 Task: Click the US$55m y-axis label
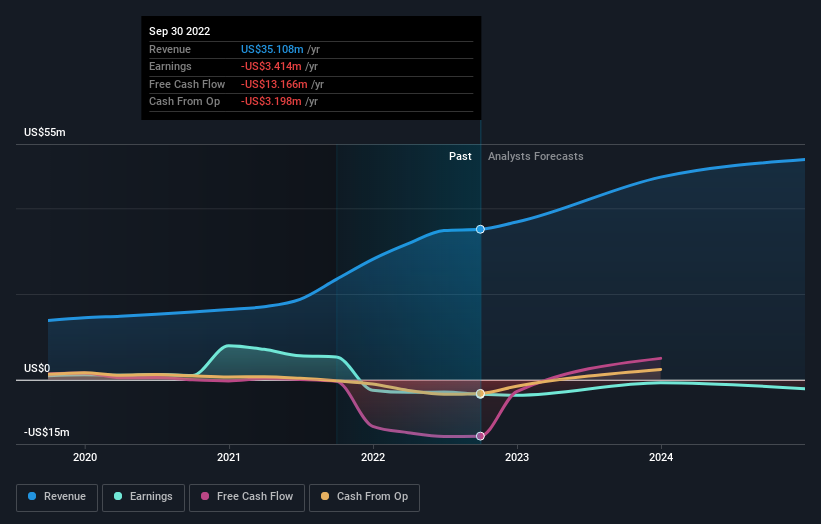coord(45,132)
